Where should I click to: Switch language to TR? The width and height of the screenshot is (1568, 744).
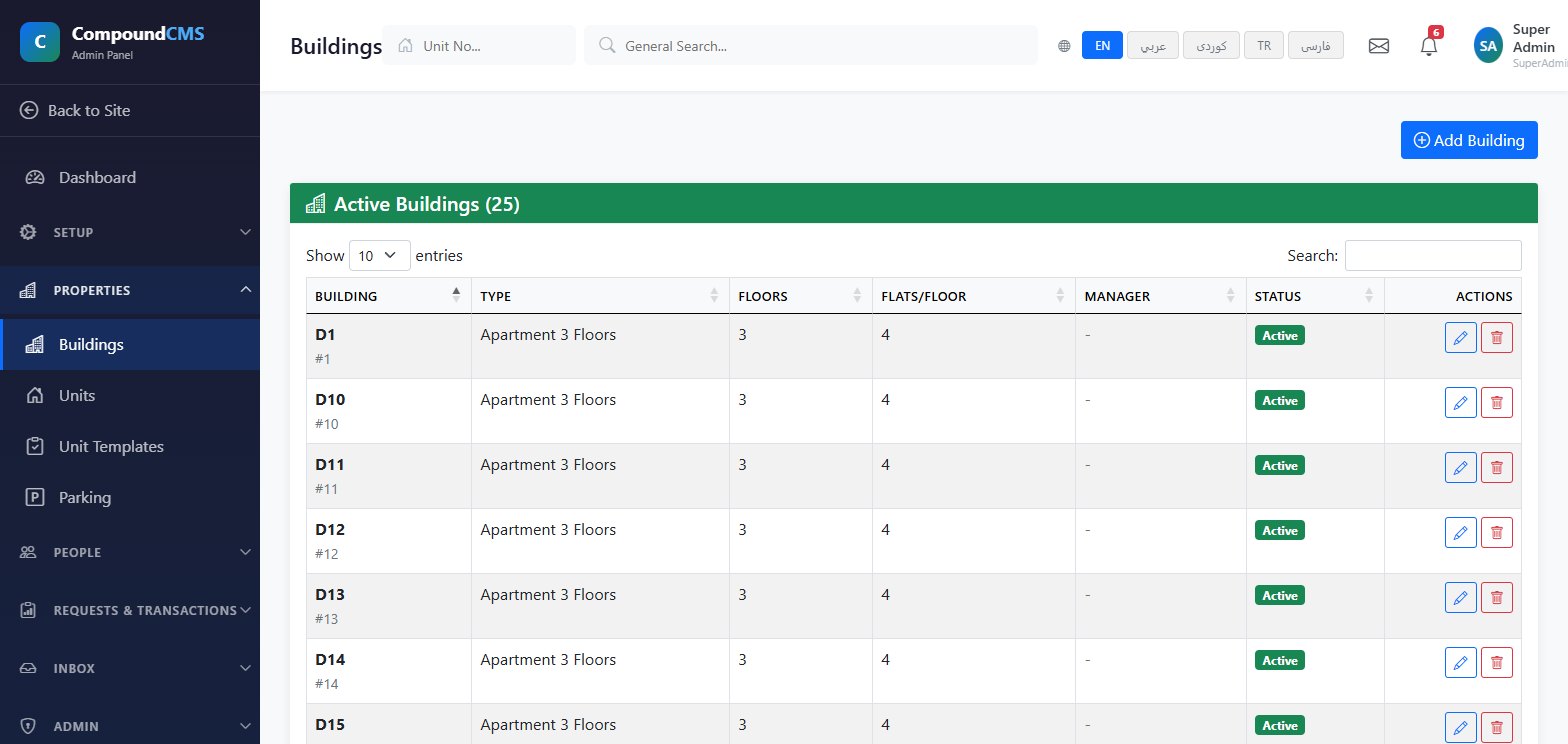coord(1264,46)
